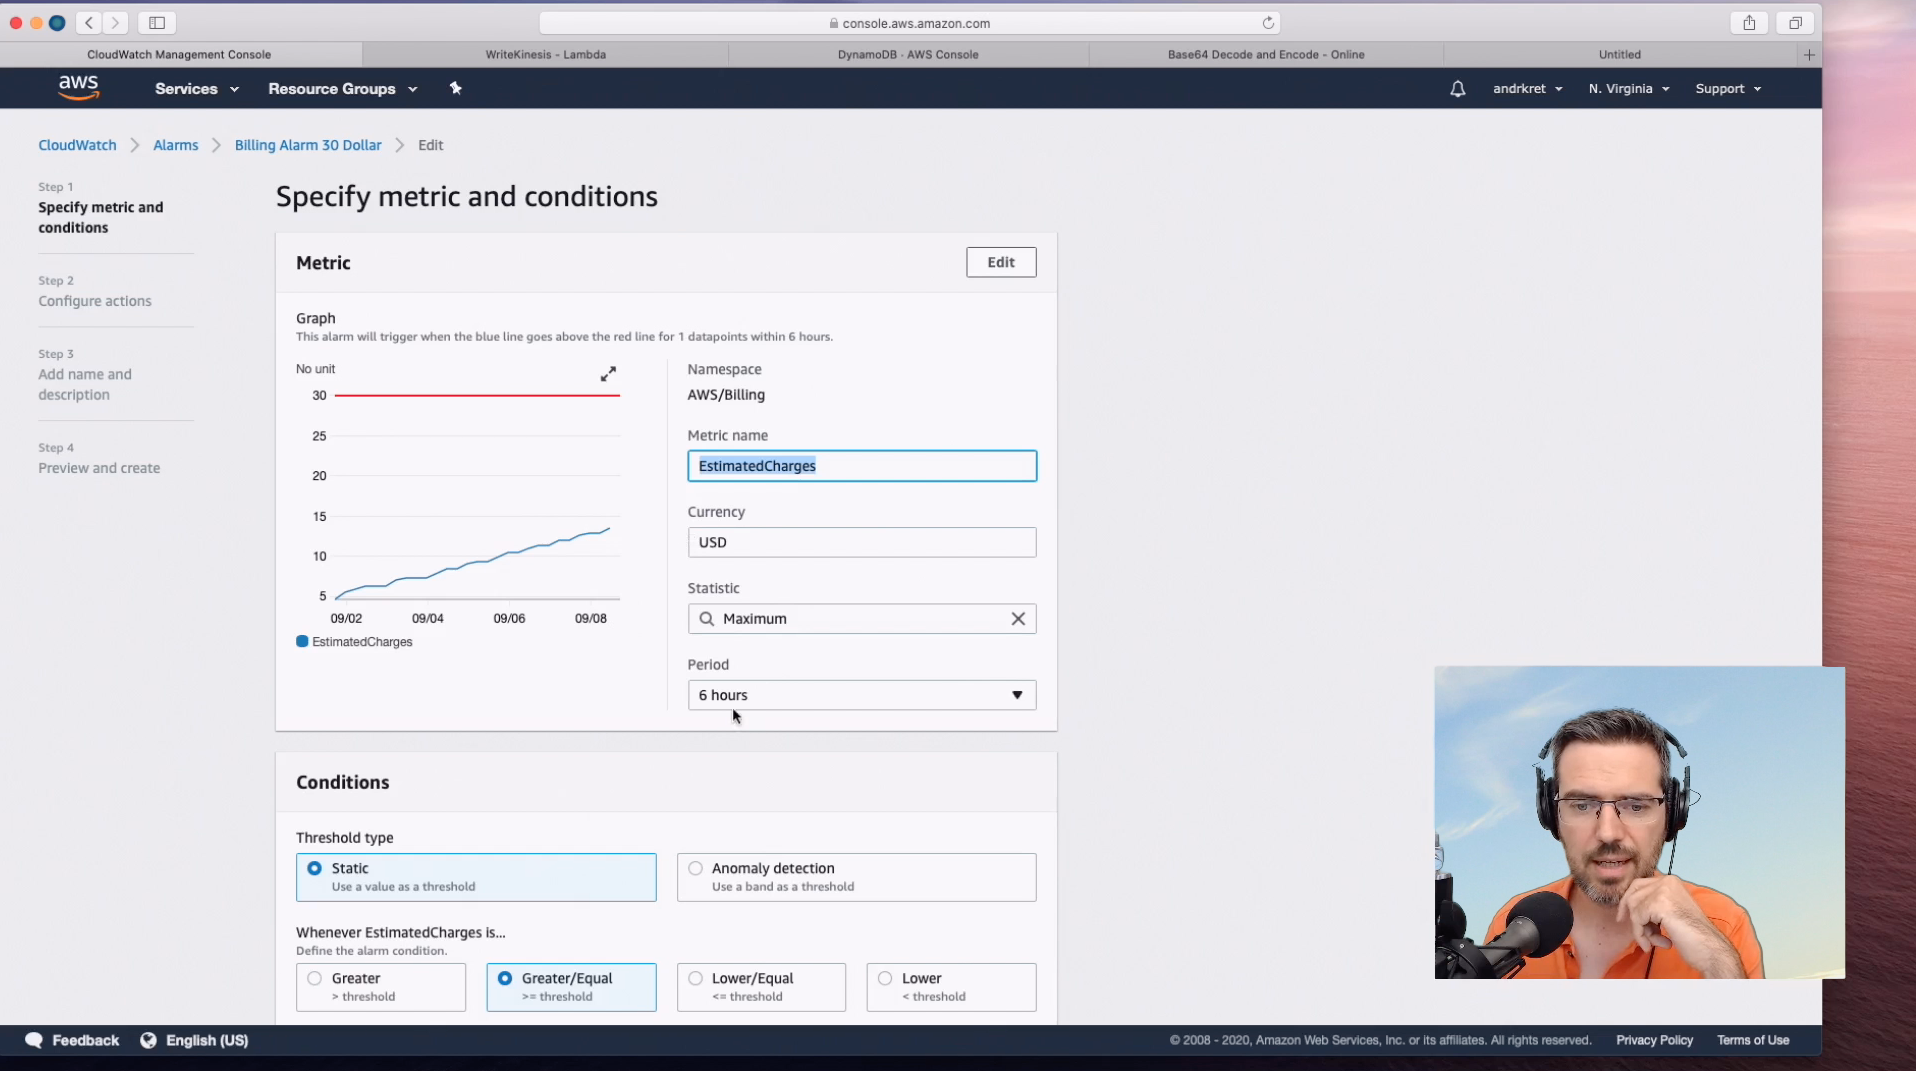1916x1071 pixels.
Task: Go to Step 3 Add name and description
Action: pos(85,384)
